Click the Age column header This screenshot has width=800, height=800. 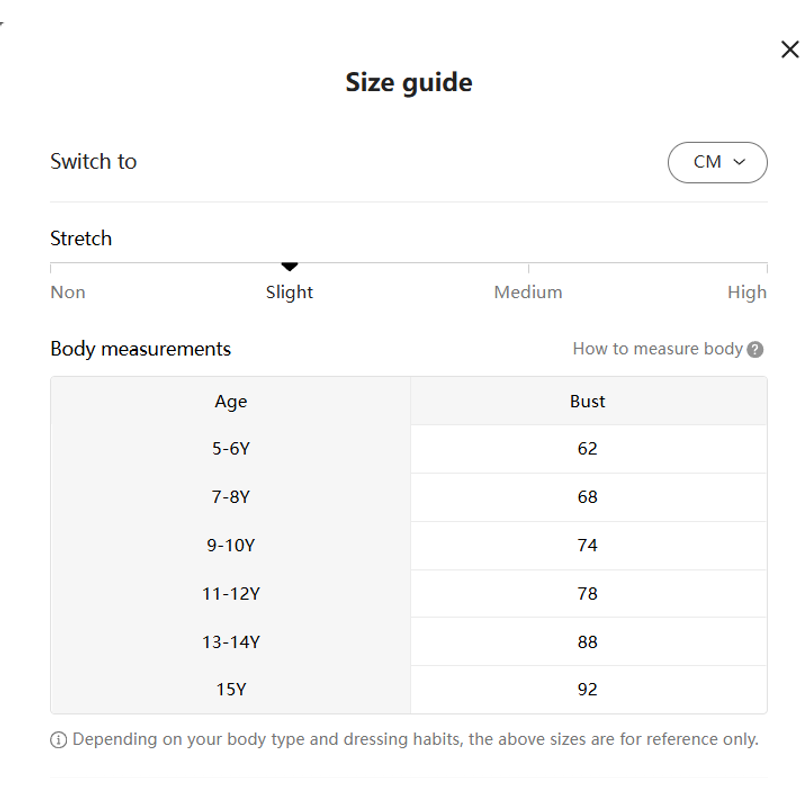coord(231,401)
